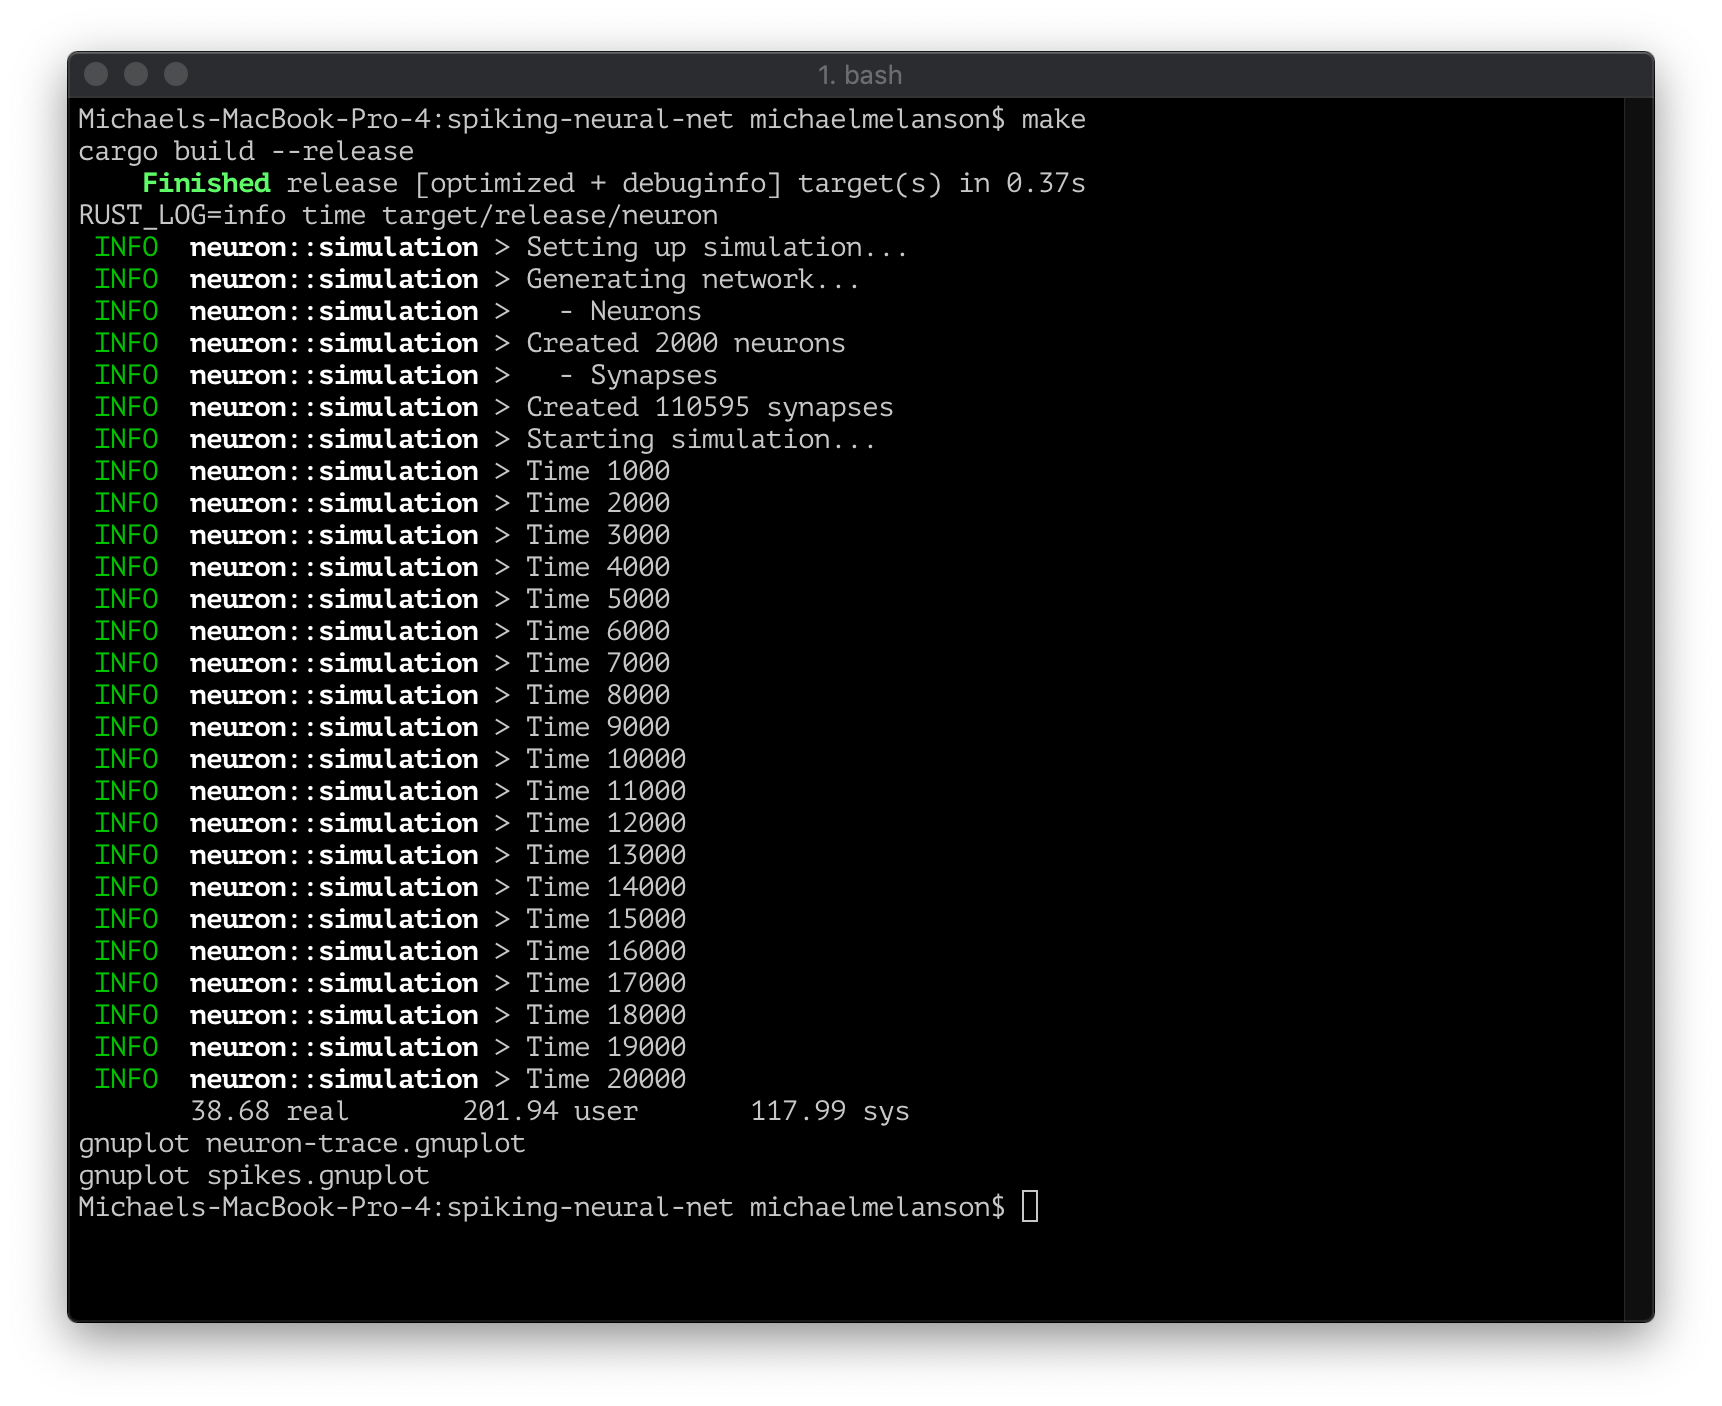Click the '117.99 sys' timing value
1722x1406 pixels.
pos(830,1111)
